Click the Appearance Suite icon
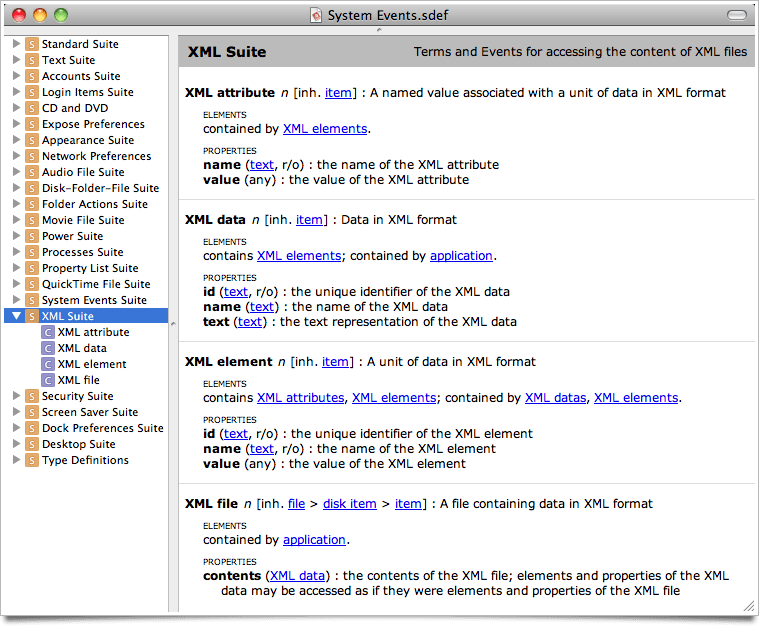 31,140
